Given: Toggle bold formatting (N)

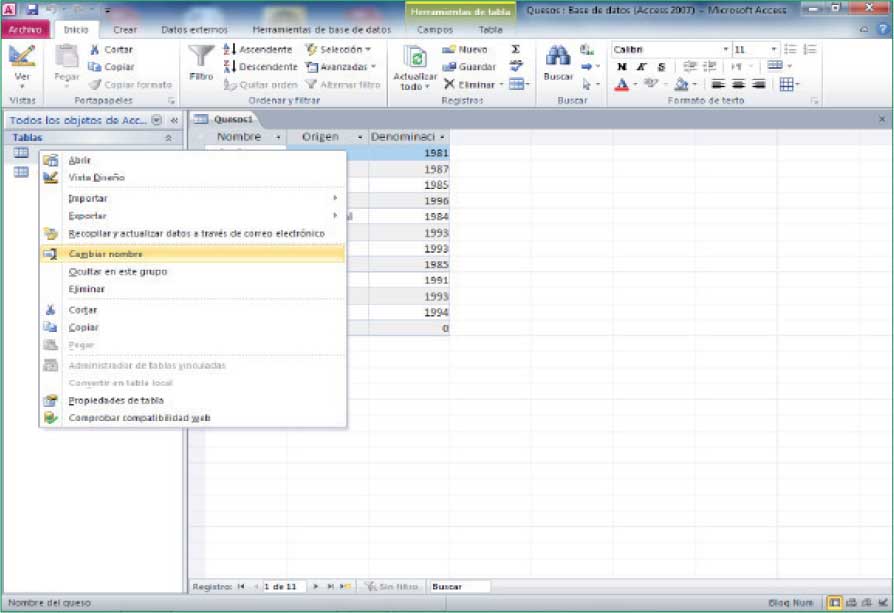Looking at the screenshot, I should (621, 67).
